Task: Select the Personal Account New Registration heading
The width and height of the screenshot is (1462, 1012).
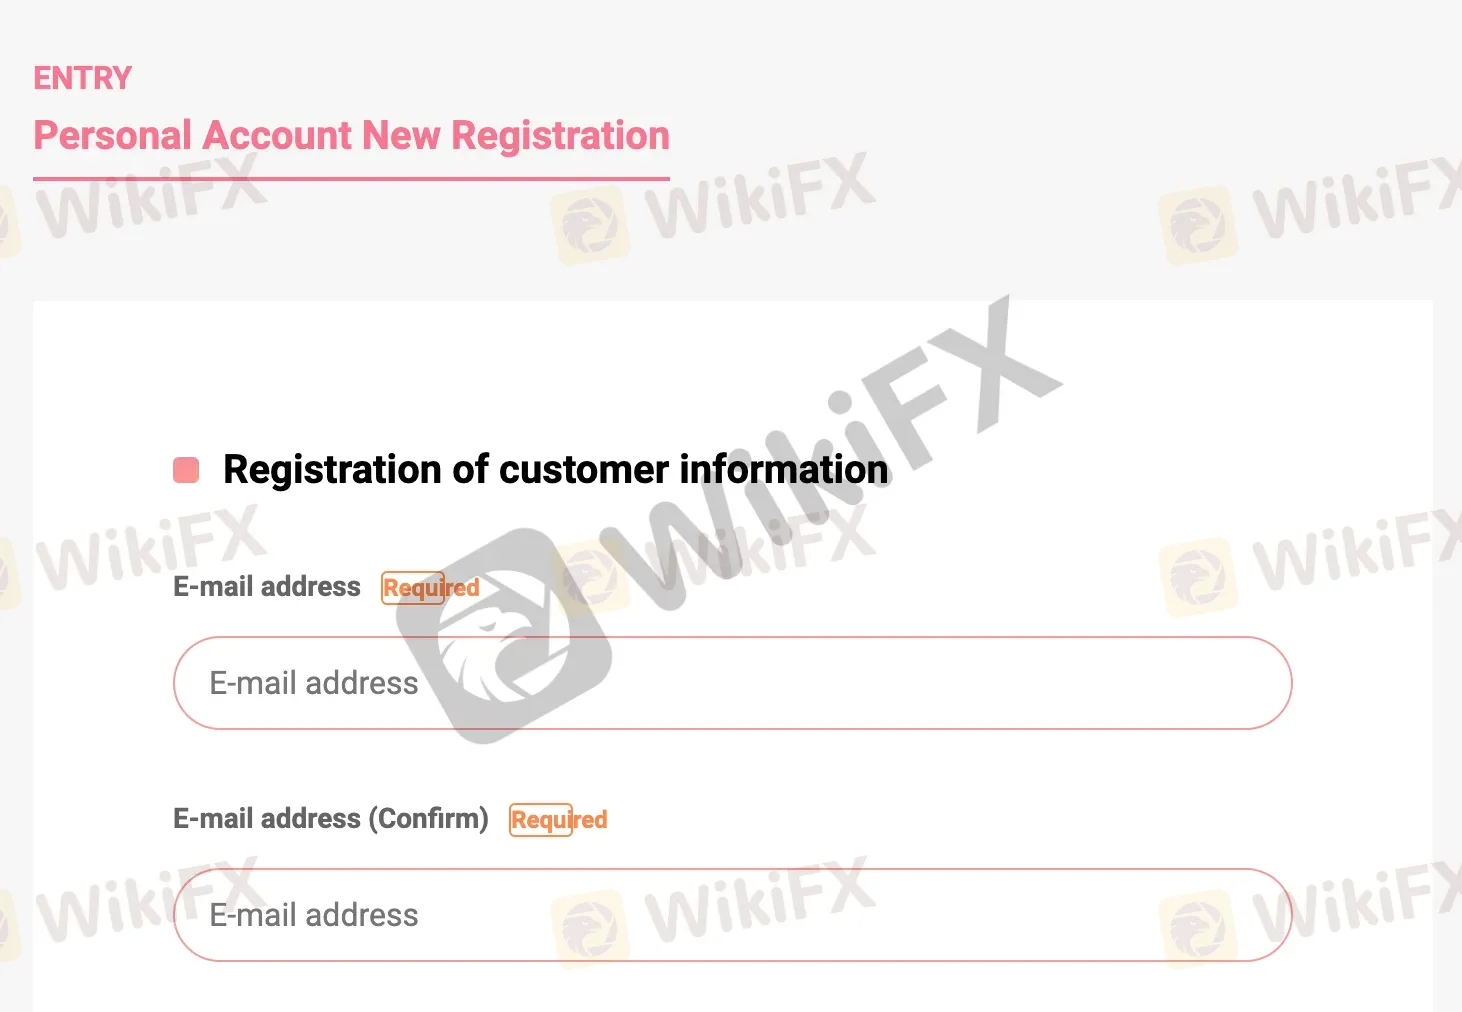Action: pos(351,136)
